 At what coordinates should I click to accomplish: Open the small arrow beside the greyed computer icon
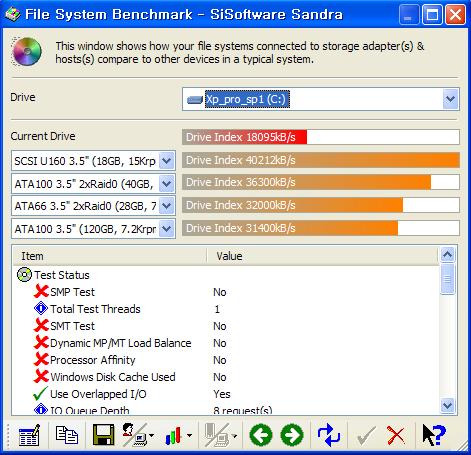[234, 436]
